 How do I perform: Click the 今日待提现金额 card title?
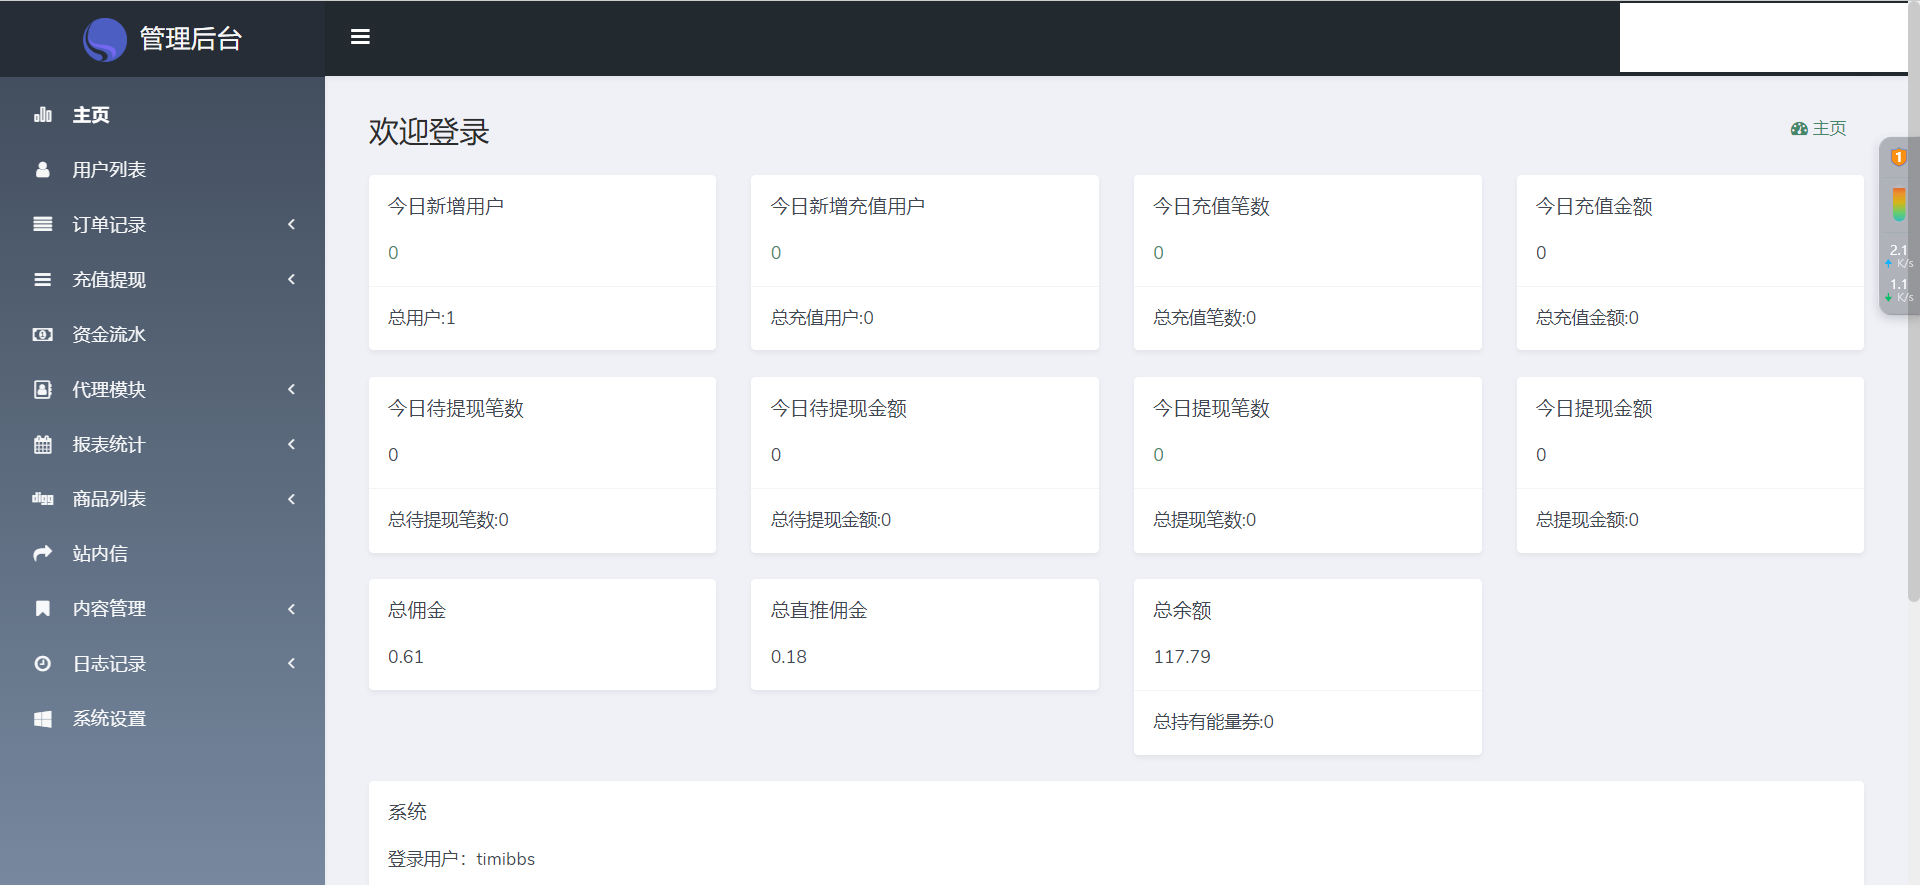[x=839, y=408]
